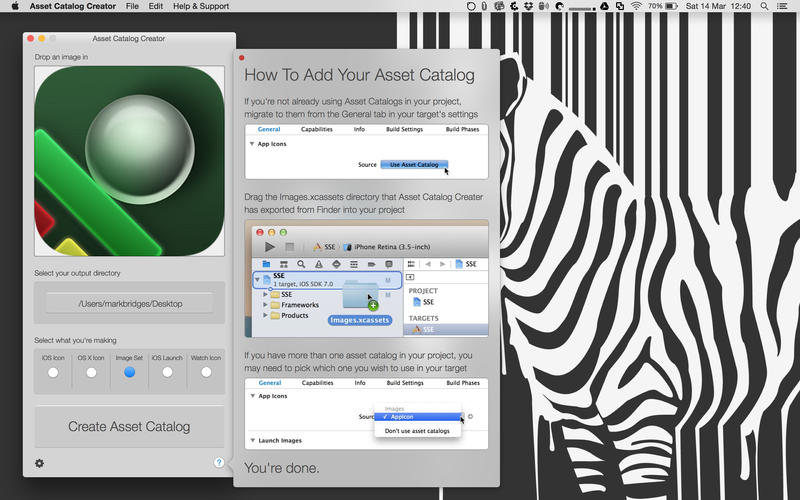Image resolution: width=800 pixels, height=500 pixels.
Task: Expand the Products folder
Action: point(265,315)
